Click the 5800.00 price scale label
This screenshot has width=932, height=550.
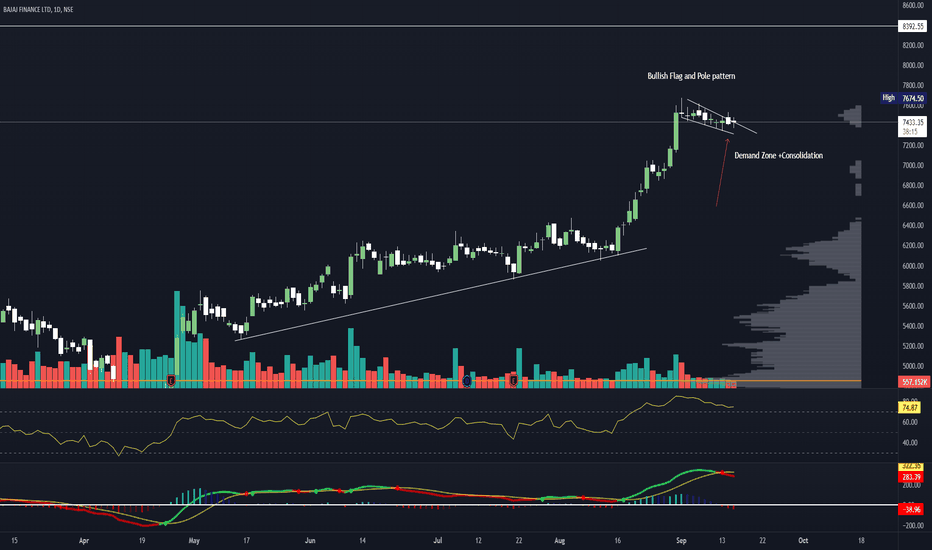[913, 286]
